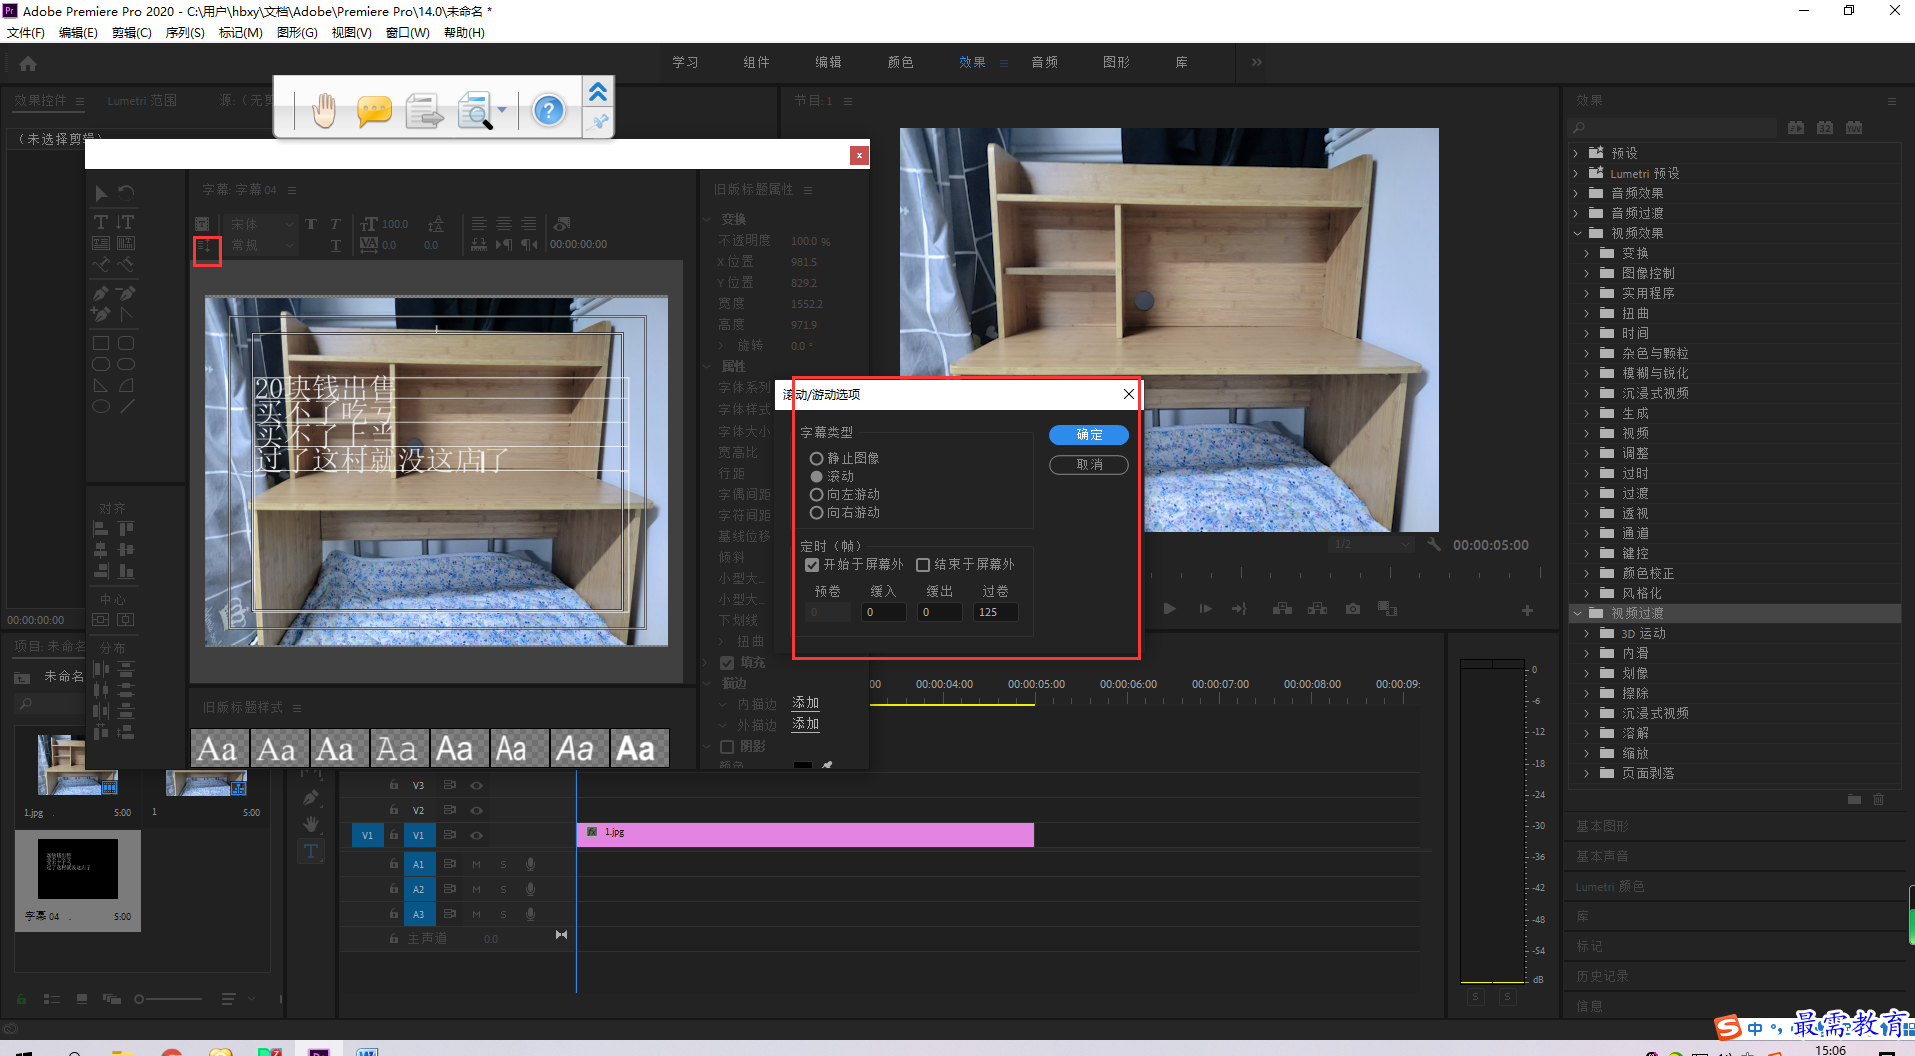Select 滚动 radio button

point(816,476)
